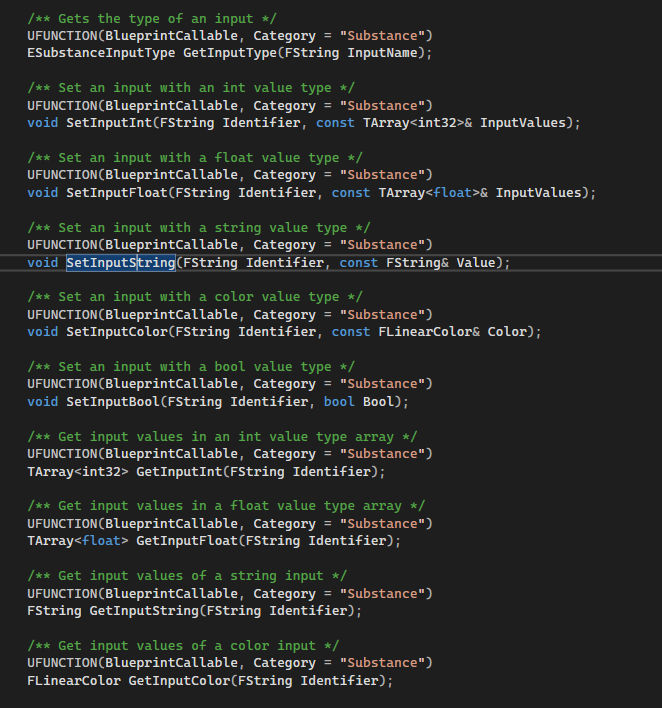Click the comment 'Get input values of a string input'
The height and width of the screenshot is (708, 662).
pos(187,576)
